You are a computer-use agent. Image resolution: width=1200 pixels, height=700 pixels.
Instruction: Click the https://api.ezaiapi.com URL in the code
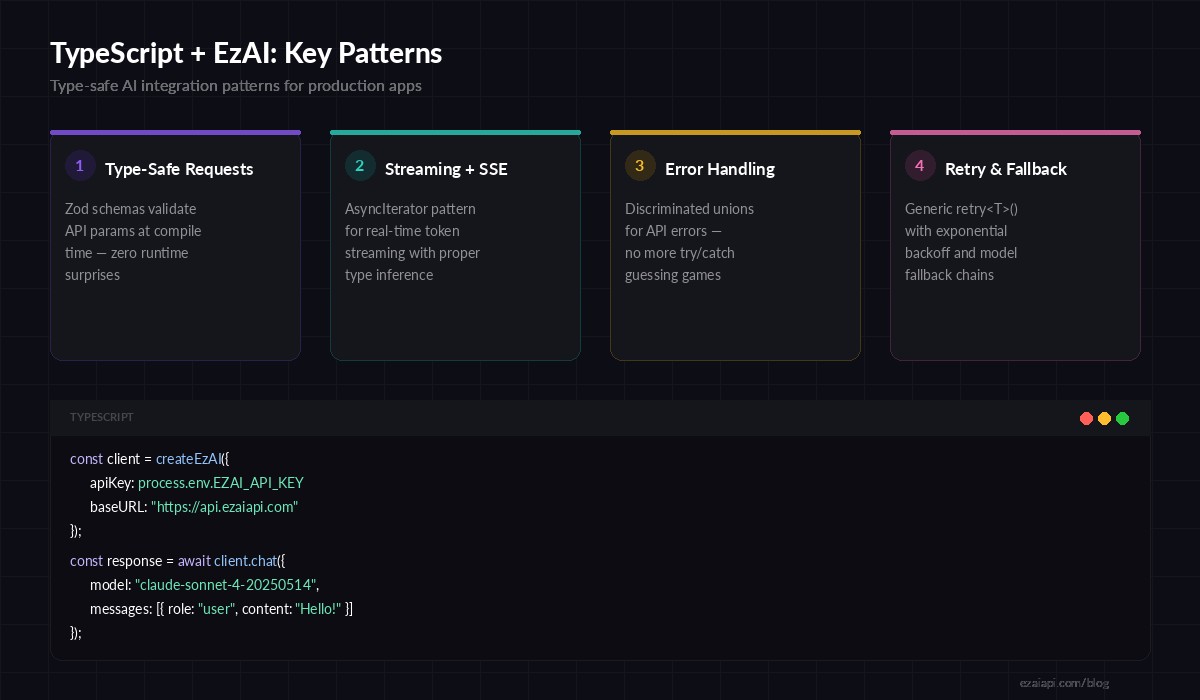click(225, 507)
